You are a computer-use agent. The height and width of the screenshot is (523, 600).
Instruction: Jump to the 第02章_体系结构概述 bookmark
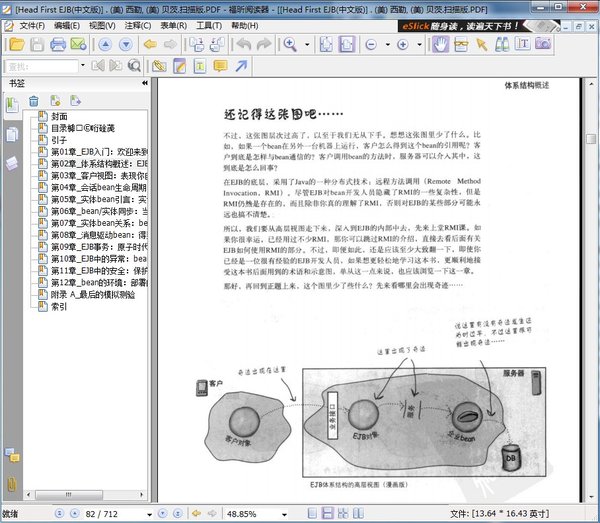tap(99, 164)
